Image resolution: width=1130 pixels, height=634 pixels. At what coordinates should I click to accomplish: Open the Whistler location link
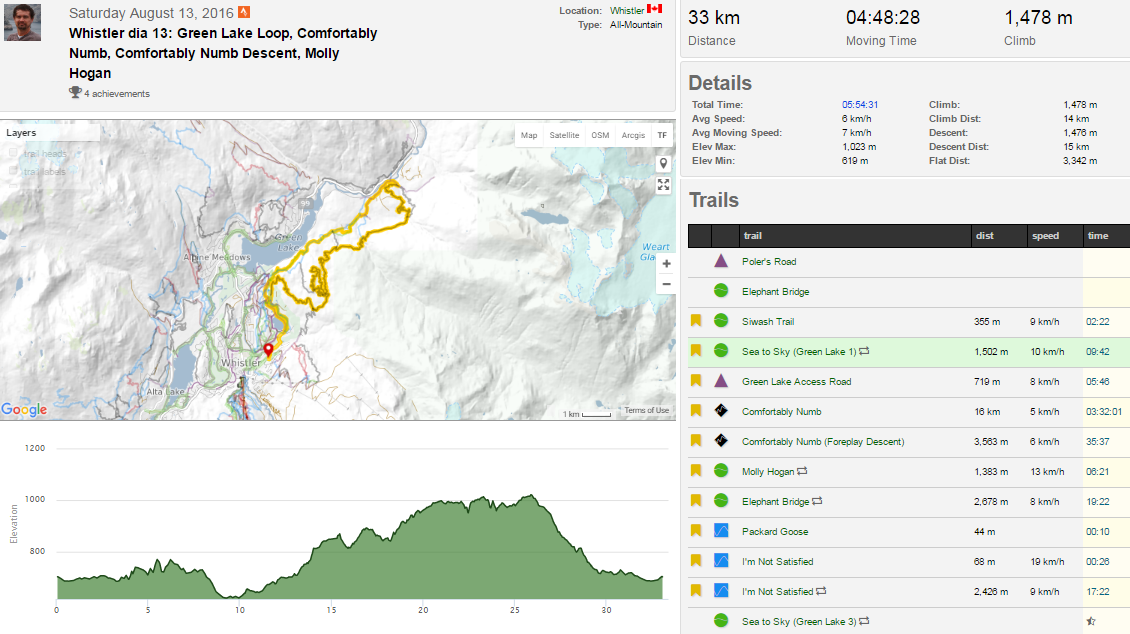click(627, 10)
